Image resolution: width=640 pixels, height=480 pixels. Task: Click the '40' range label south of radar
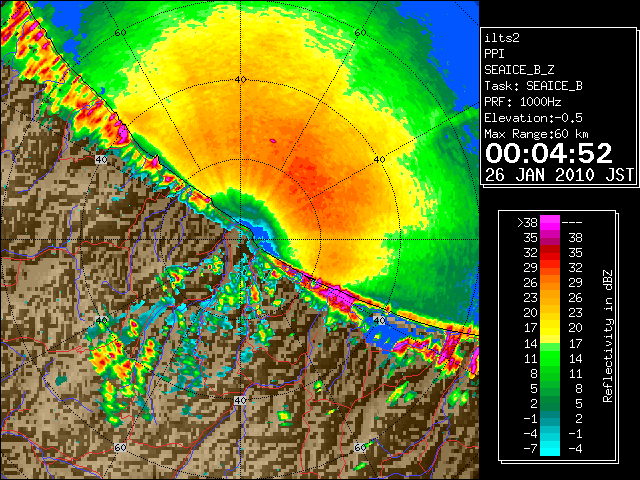(240, 400)
